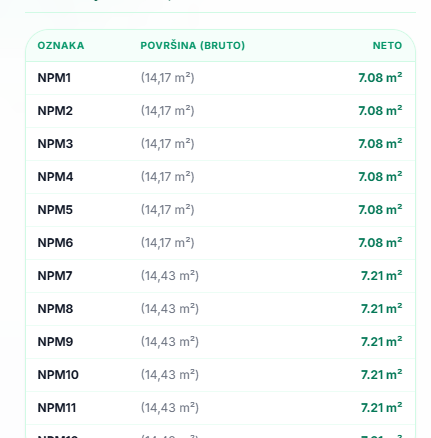Select the NPM2 label cell

click(55, 111)
